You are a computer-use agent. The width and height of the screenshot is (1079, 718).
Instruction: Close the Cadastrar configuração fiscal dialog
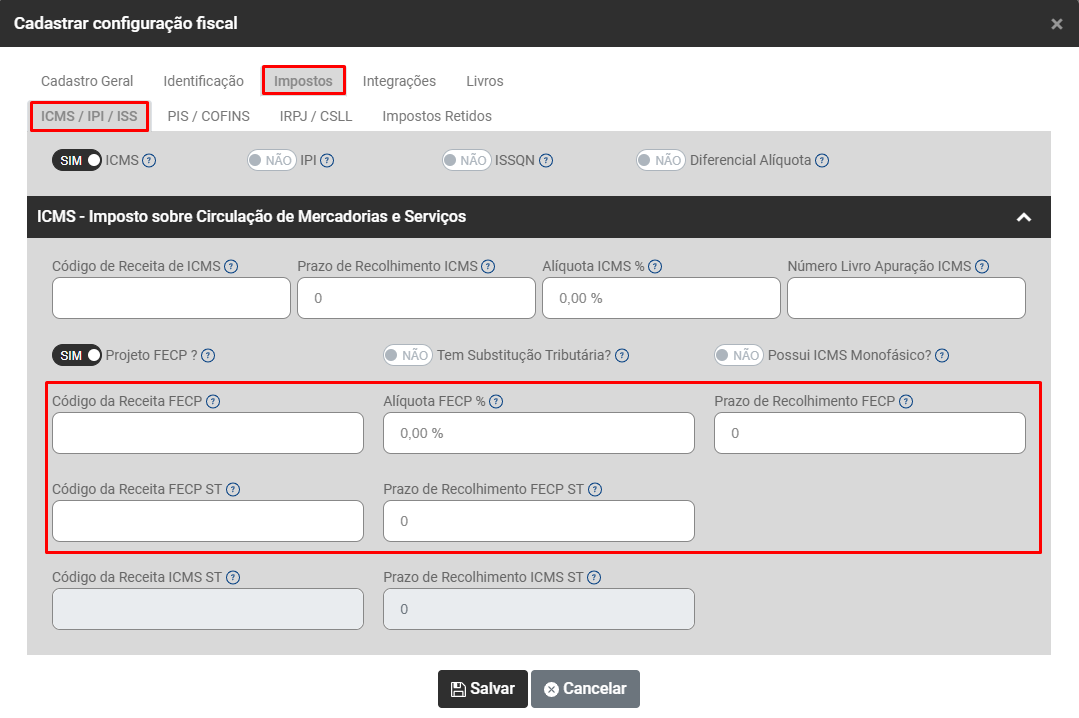point(1057,24)
